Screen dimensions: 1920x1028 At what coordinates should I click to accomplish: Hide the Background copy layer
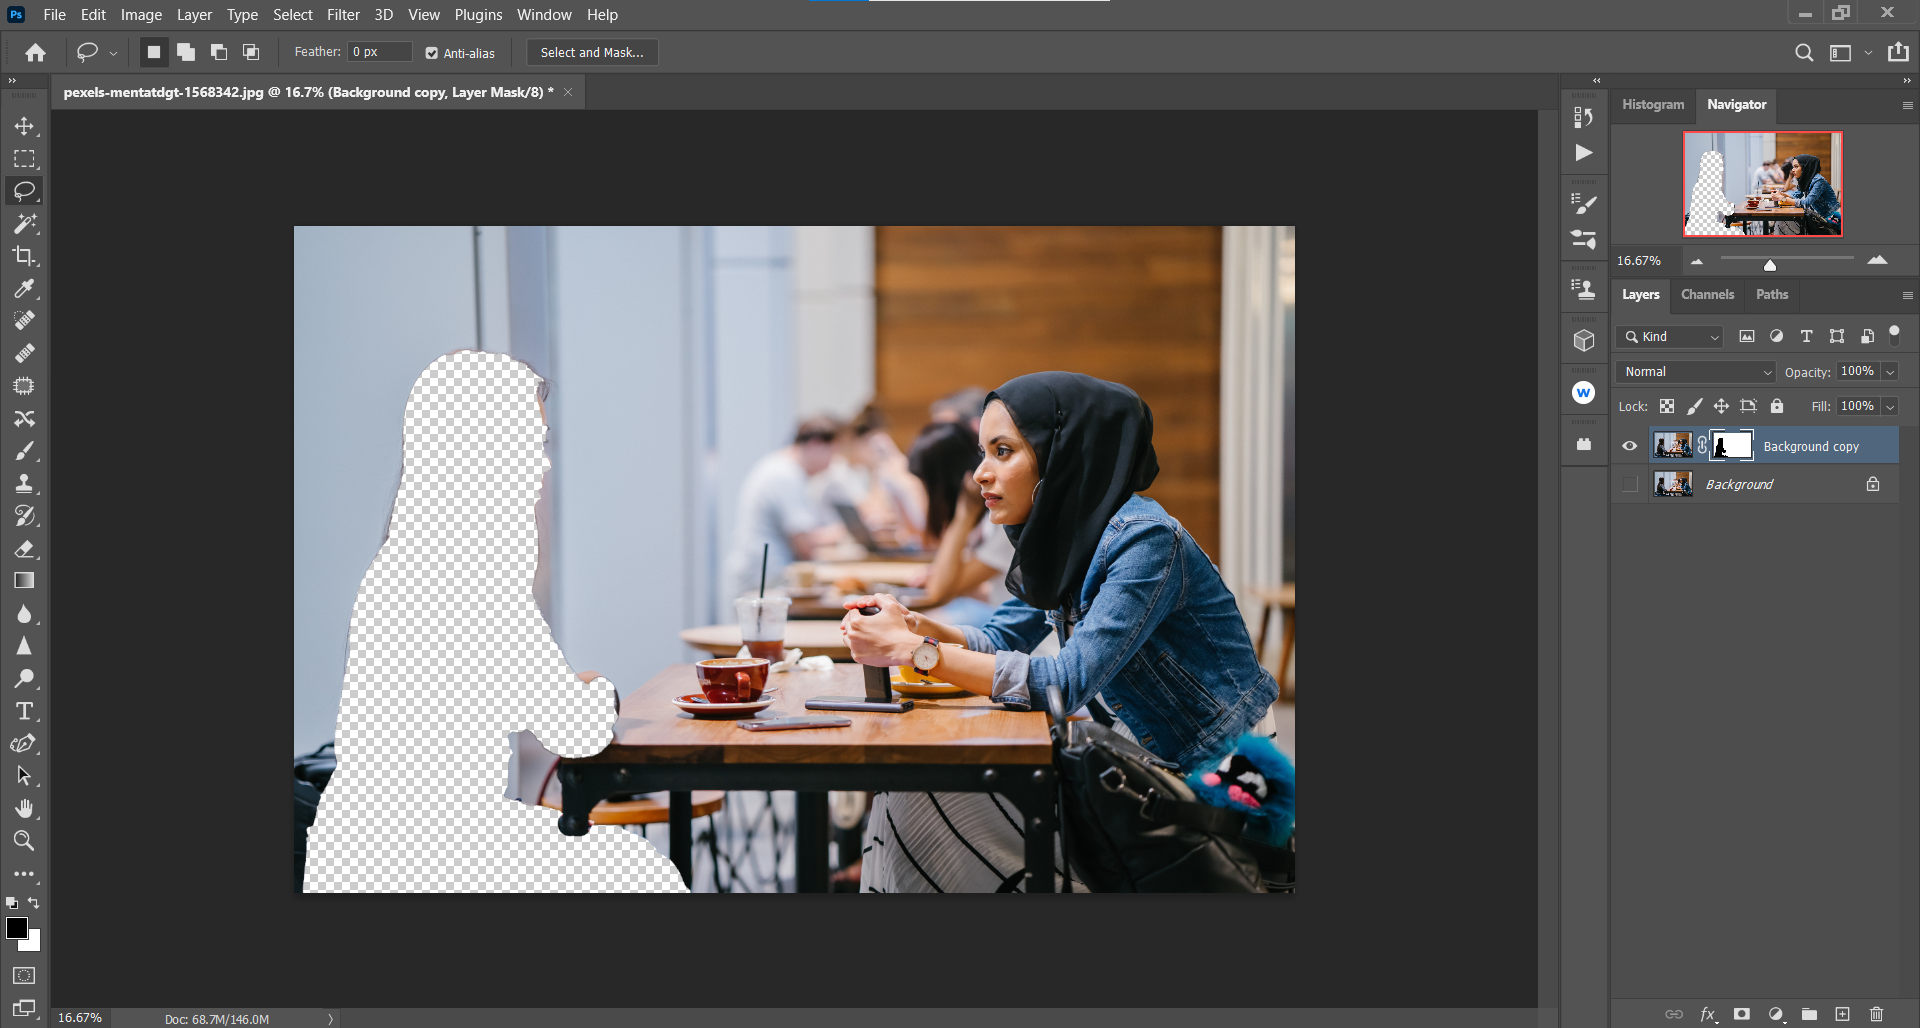click(x=1630, y=446)
